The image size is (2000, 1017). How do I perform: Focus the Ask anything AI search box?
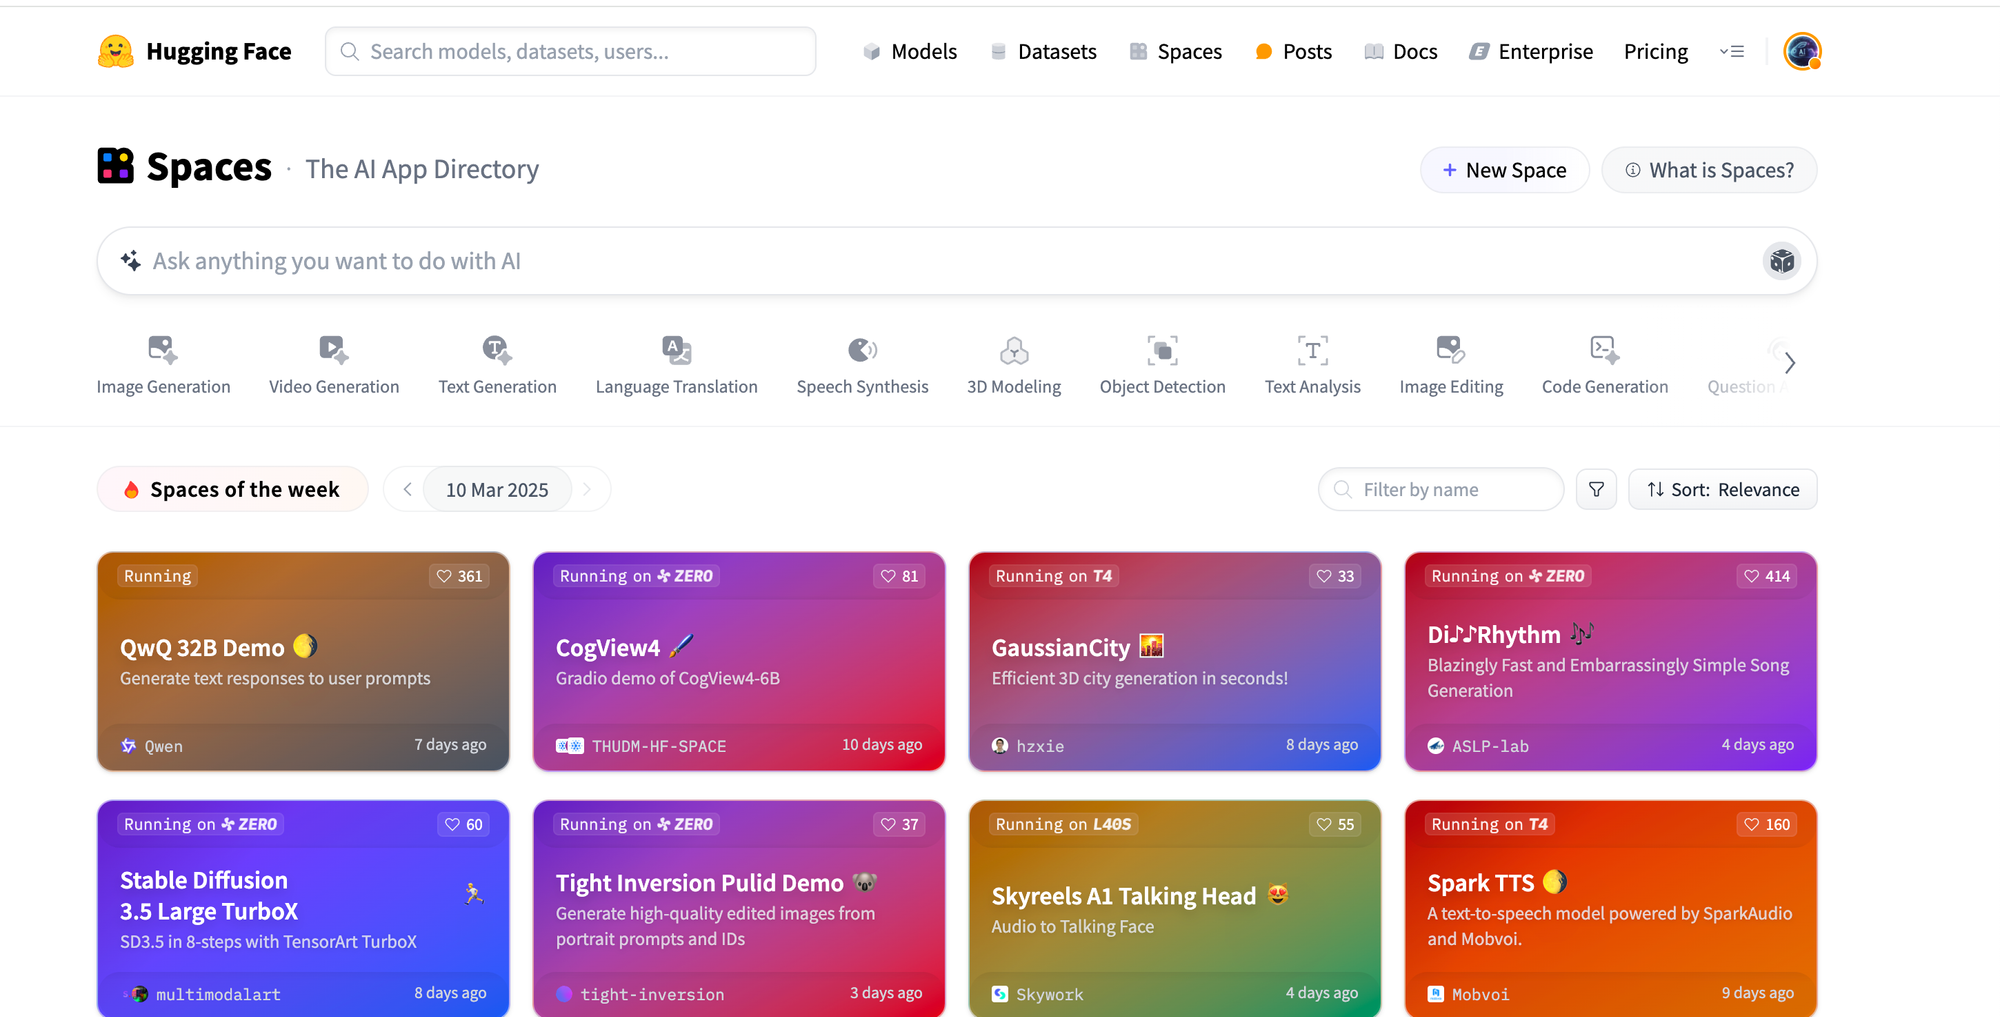point(957,261)
